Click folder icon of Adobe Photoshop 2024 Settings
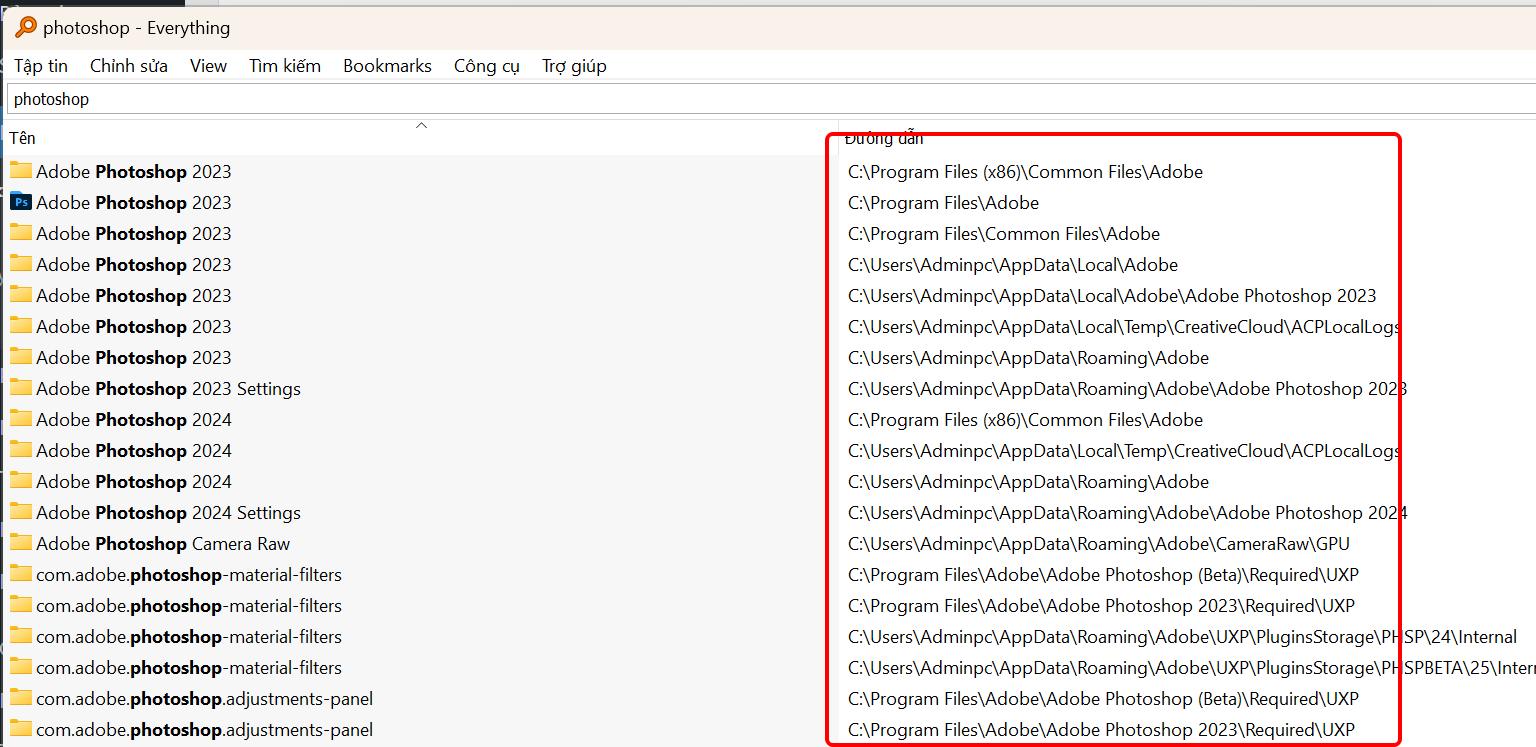The width and height of the screenshot is (1536, 747). pyautogui.click(x=21, y=512)
